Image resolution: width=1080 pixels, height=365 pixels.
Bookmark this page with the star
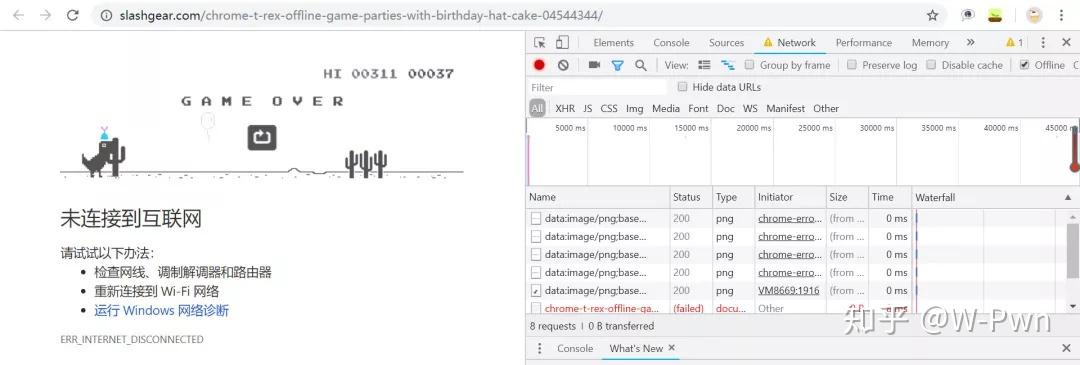pyautogui.click(x=933, y=15)
